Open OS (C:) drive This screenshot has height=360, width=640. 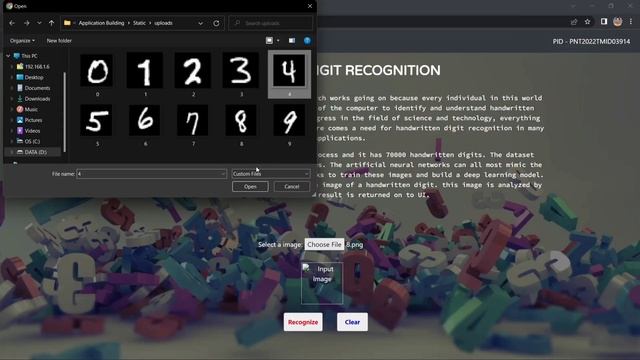pyautogui.click(x=32, y=141)
